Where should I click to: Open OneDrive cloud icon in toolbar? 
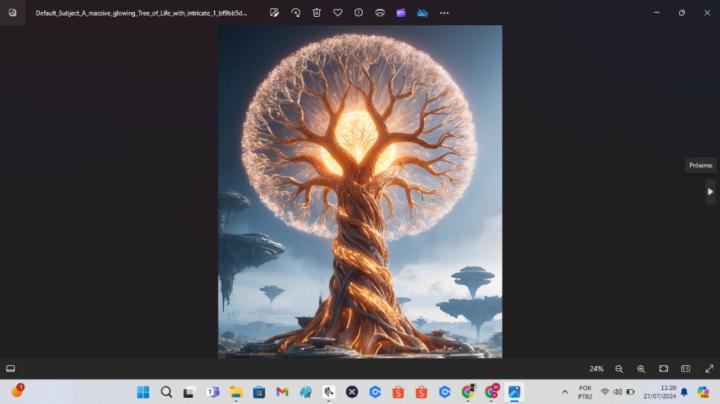tap(422, 13)
